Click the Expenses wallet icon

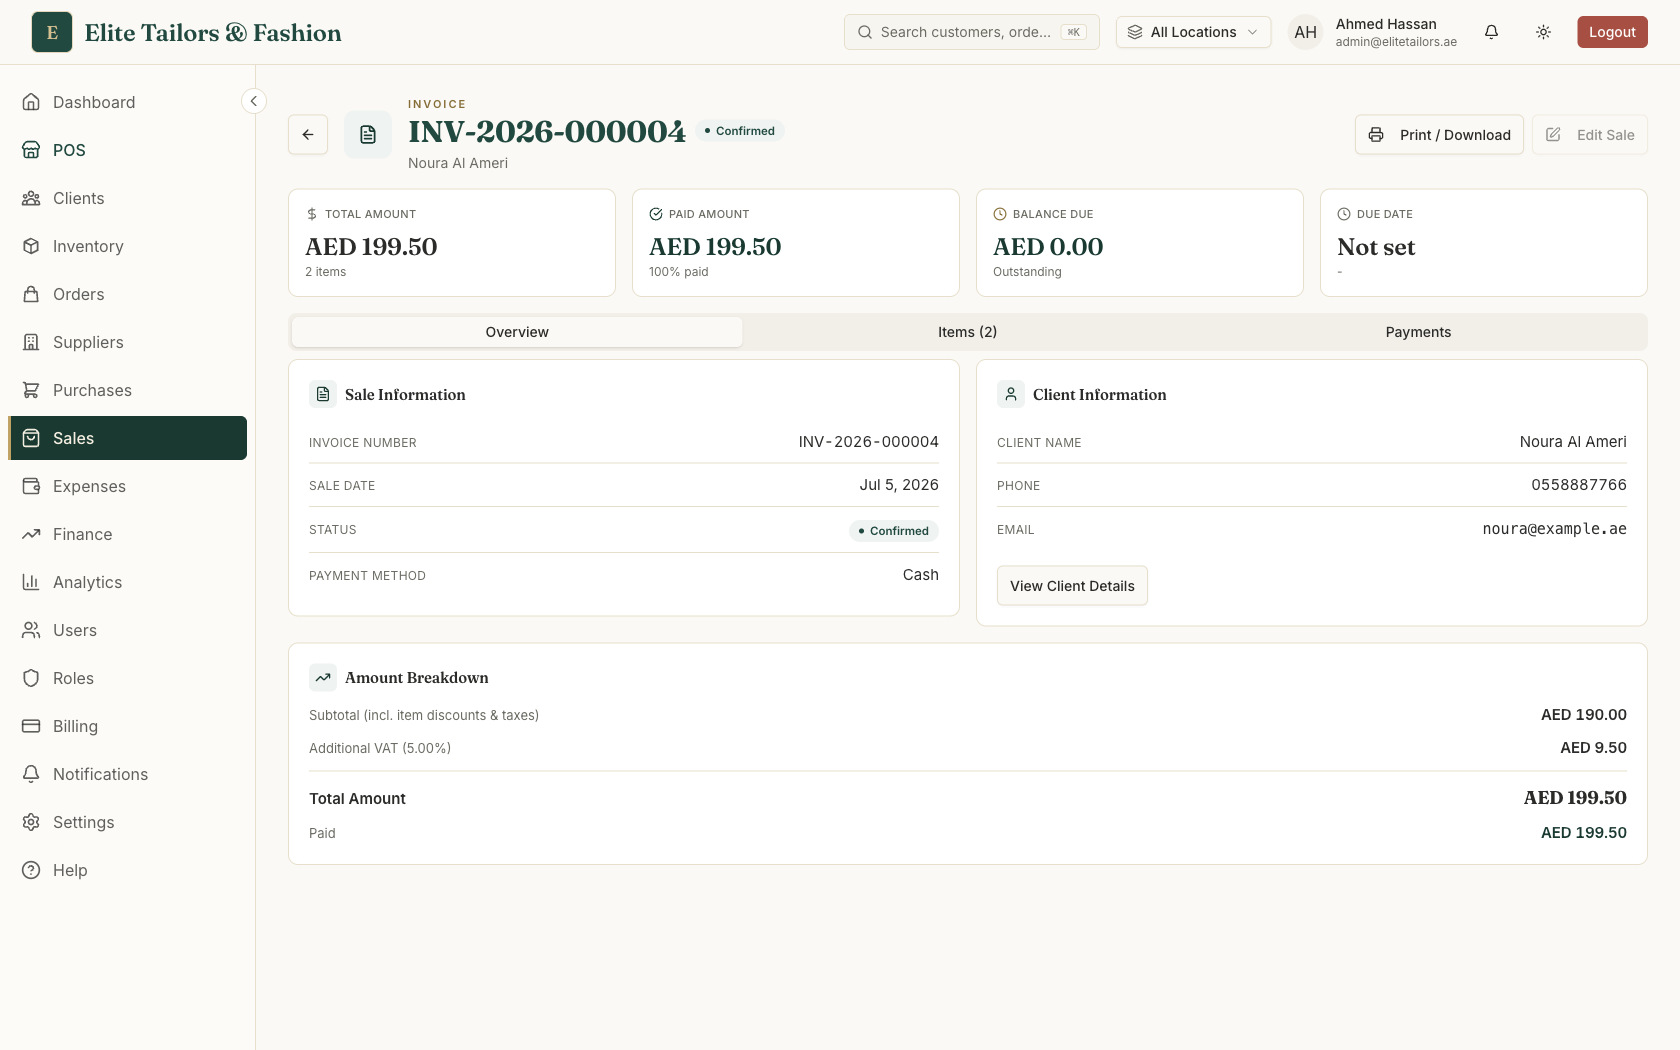click(x=31, y=486)
